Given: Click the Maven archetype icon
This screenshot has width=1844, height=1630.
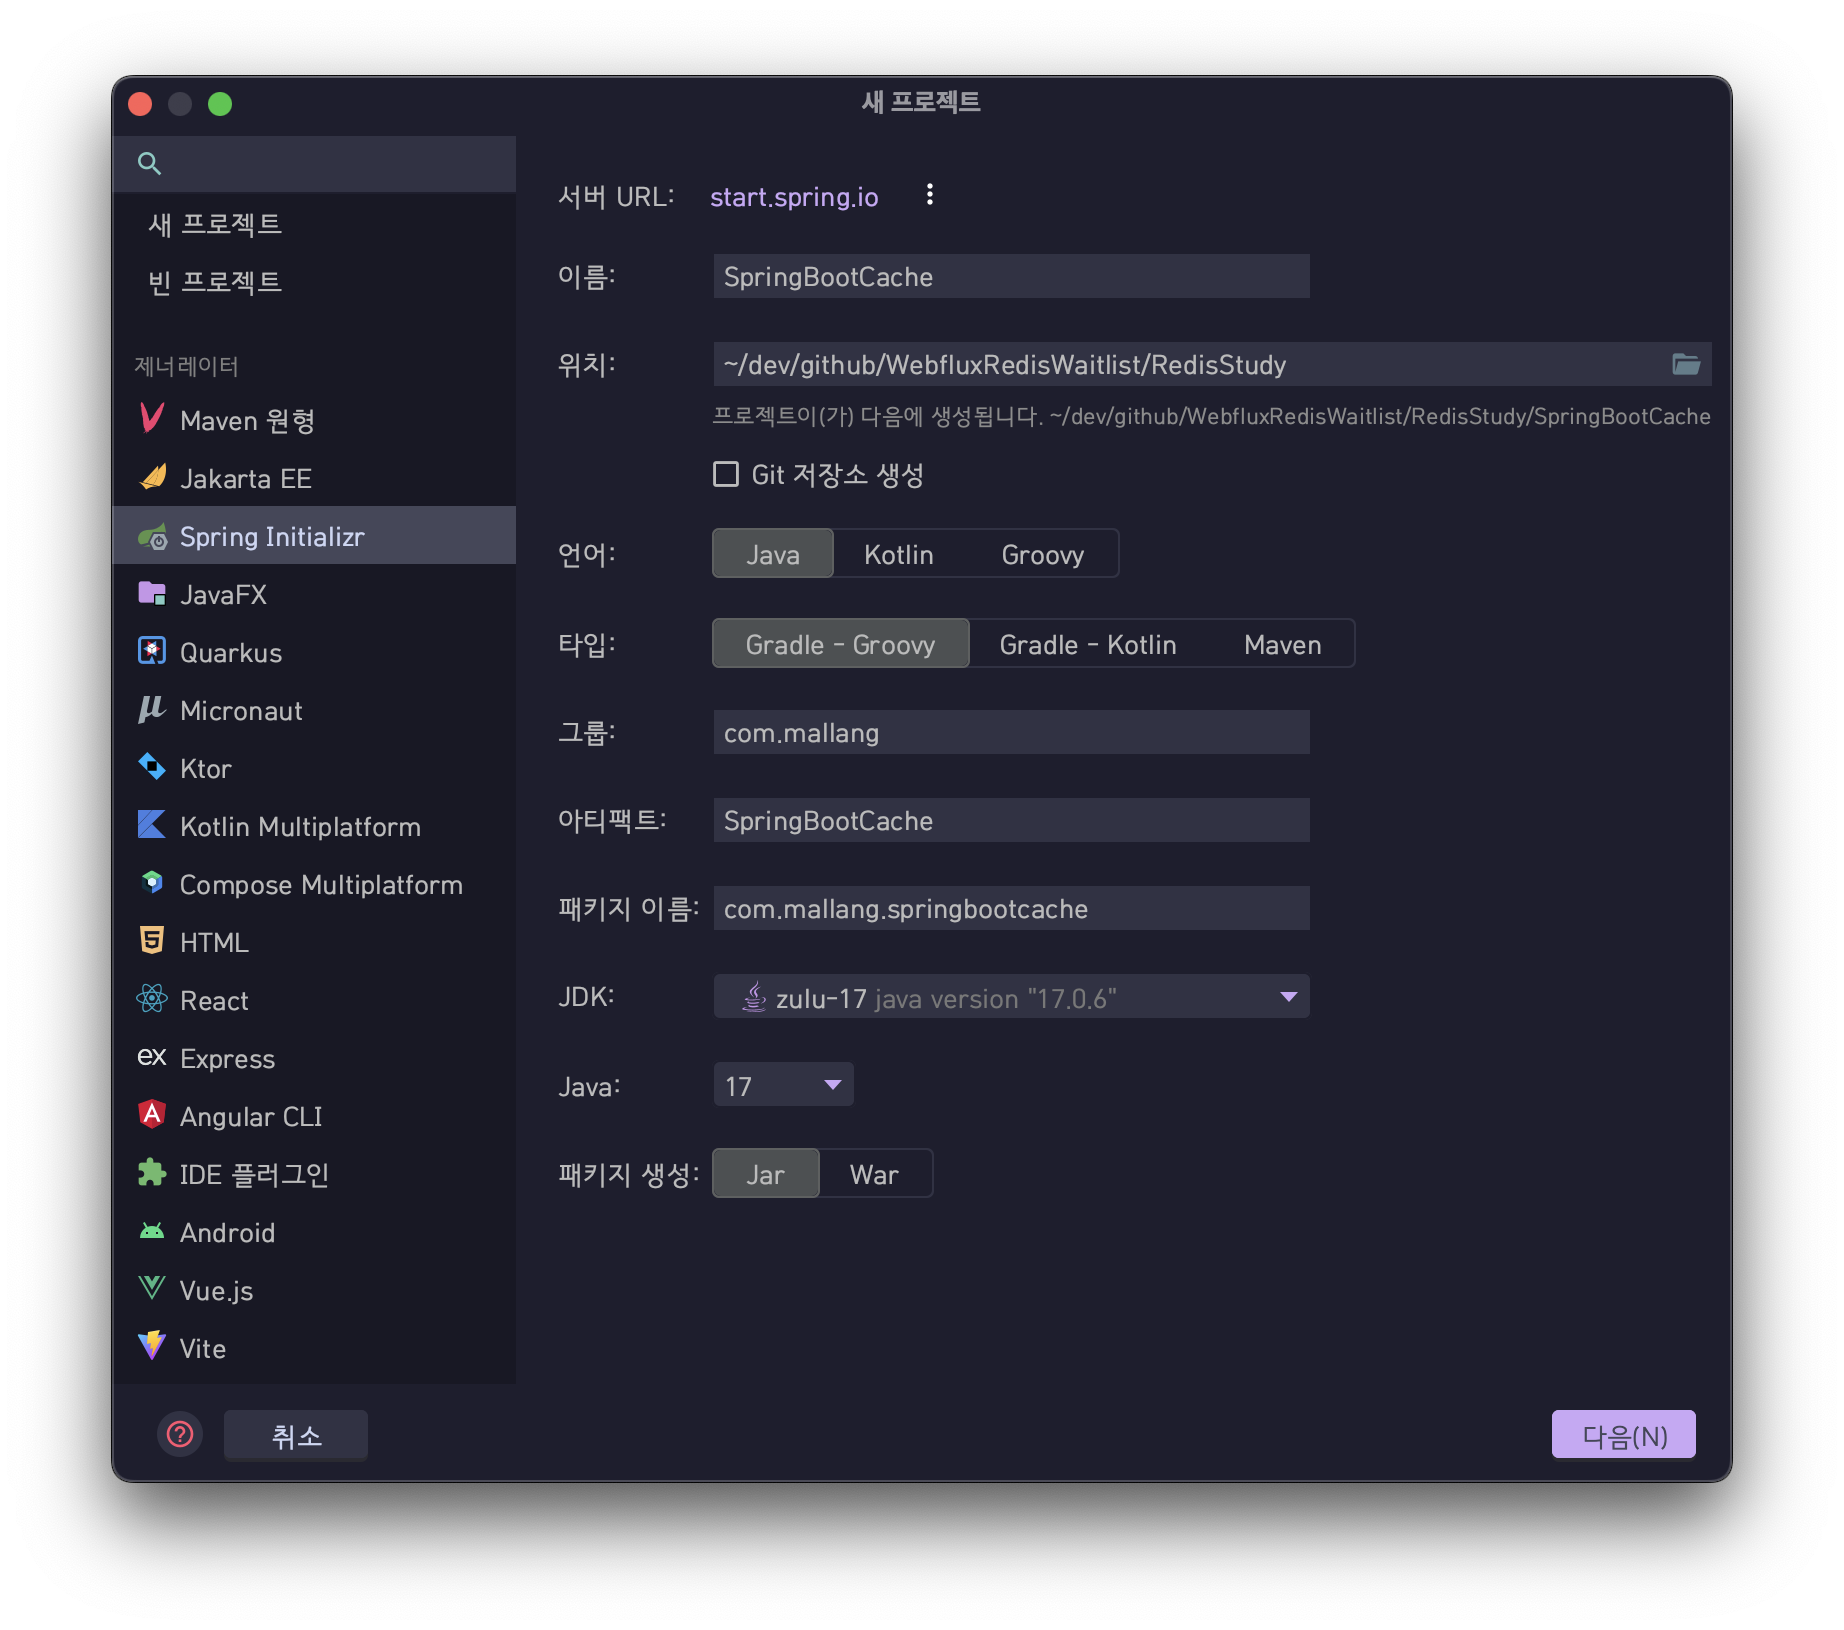Looking at the screenshot, I should click(x=152, y=418).
